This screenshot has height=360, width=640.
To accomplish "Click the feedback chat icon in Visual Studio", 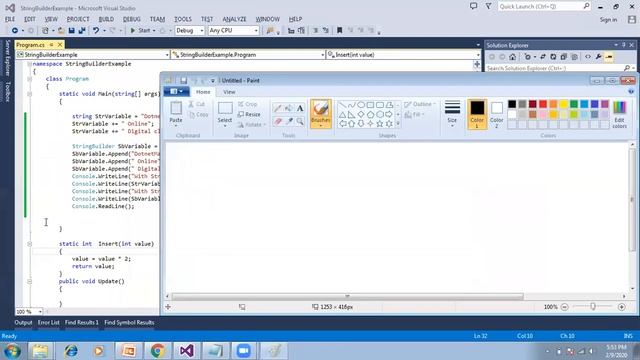I will [x=473, y=6].
